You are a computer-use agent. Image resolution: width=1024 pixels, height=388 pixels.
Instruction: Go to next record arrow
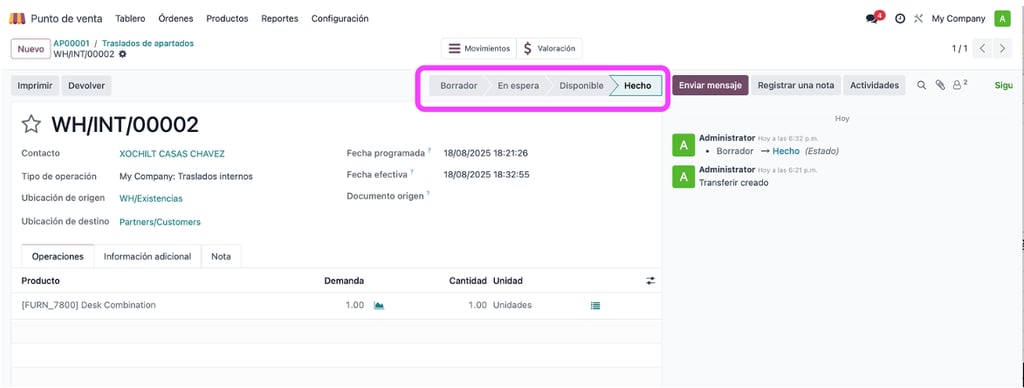pos(1002,48)
